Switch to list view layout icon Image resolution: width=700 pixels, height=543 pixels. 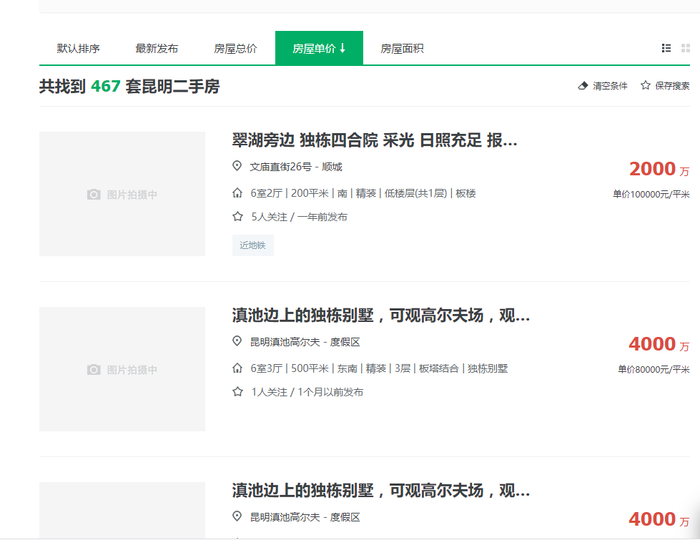(x=666, y=48)
